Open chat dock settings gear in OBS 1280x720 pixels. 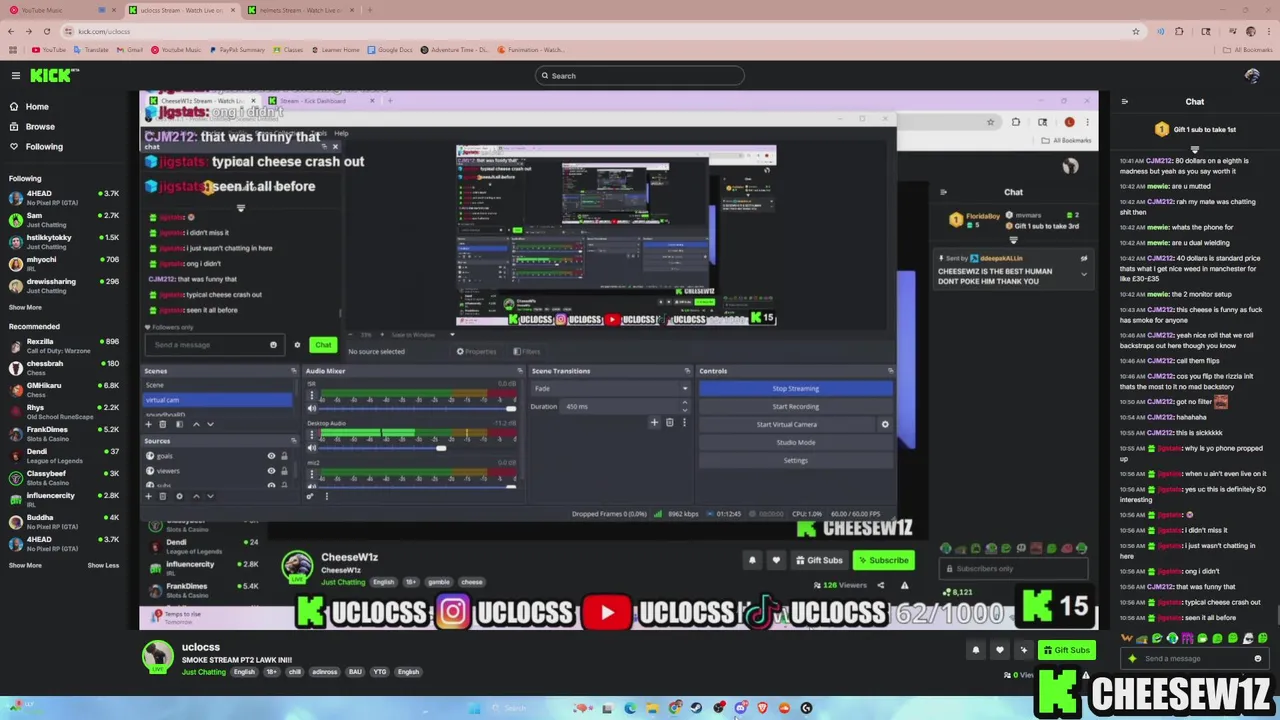[x=297, y=345]
